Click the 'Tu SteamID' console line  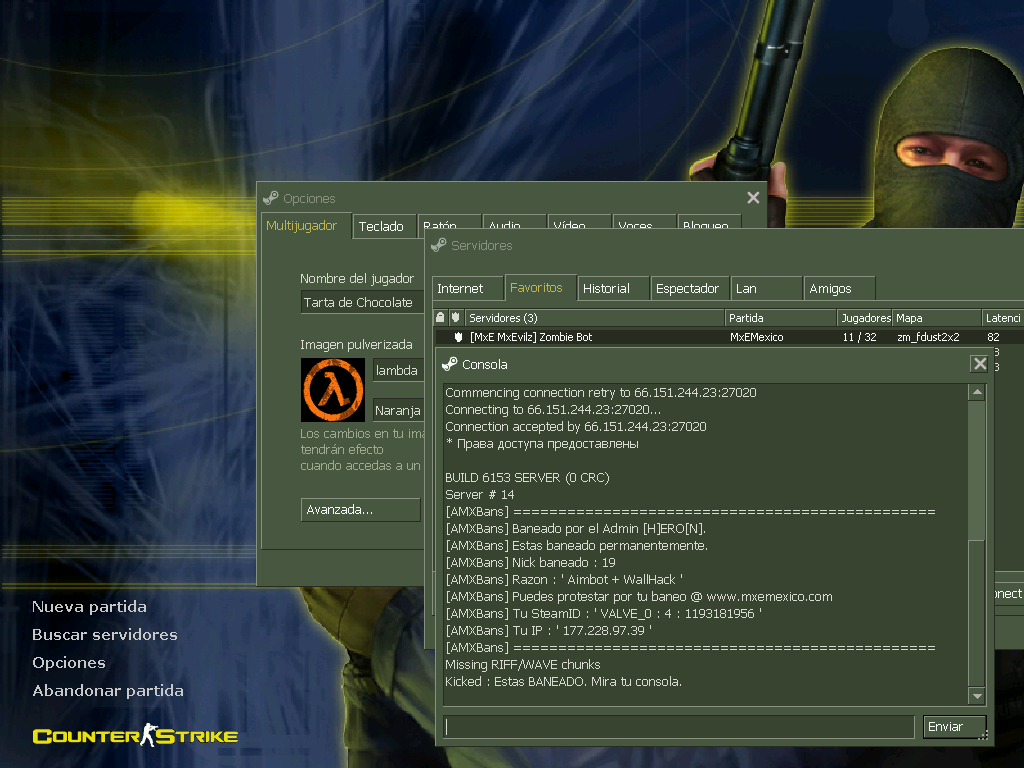coord(603,613)
